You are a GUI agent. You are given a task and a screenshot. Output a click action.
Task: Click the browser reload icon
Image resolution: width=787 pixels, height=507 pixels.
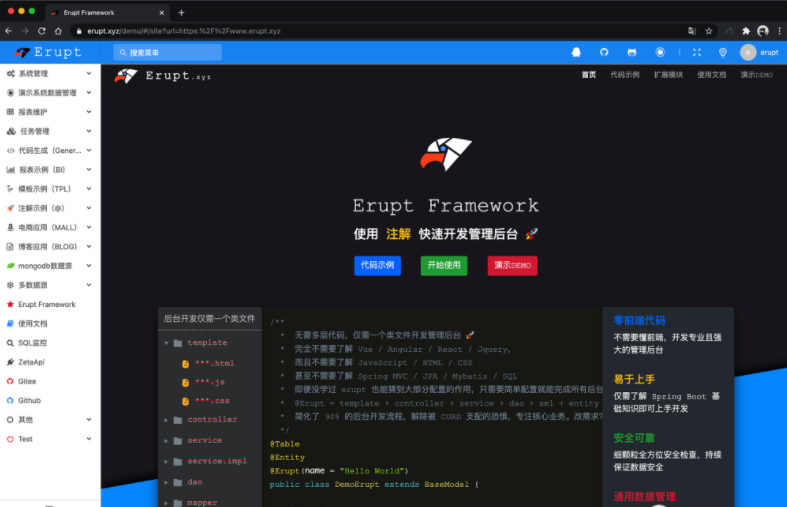tap(42, 31)
